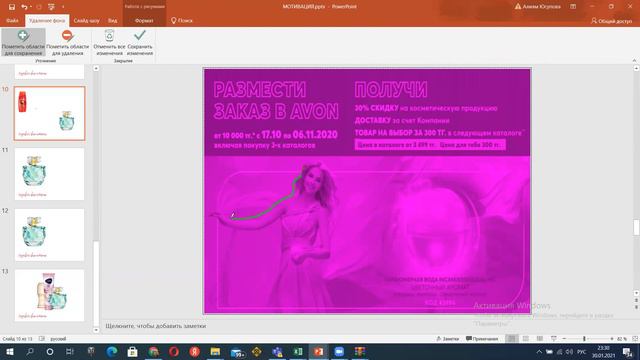Open zoom dialog via percentage value
The height and width of the screenshot is (360, 640).
click(x=622, y=339)
